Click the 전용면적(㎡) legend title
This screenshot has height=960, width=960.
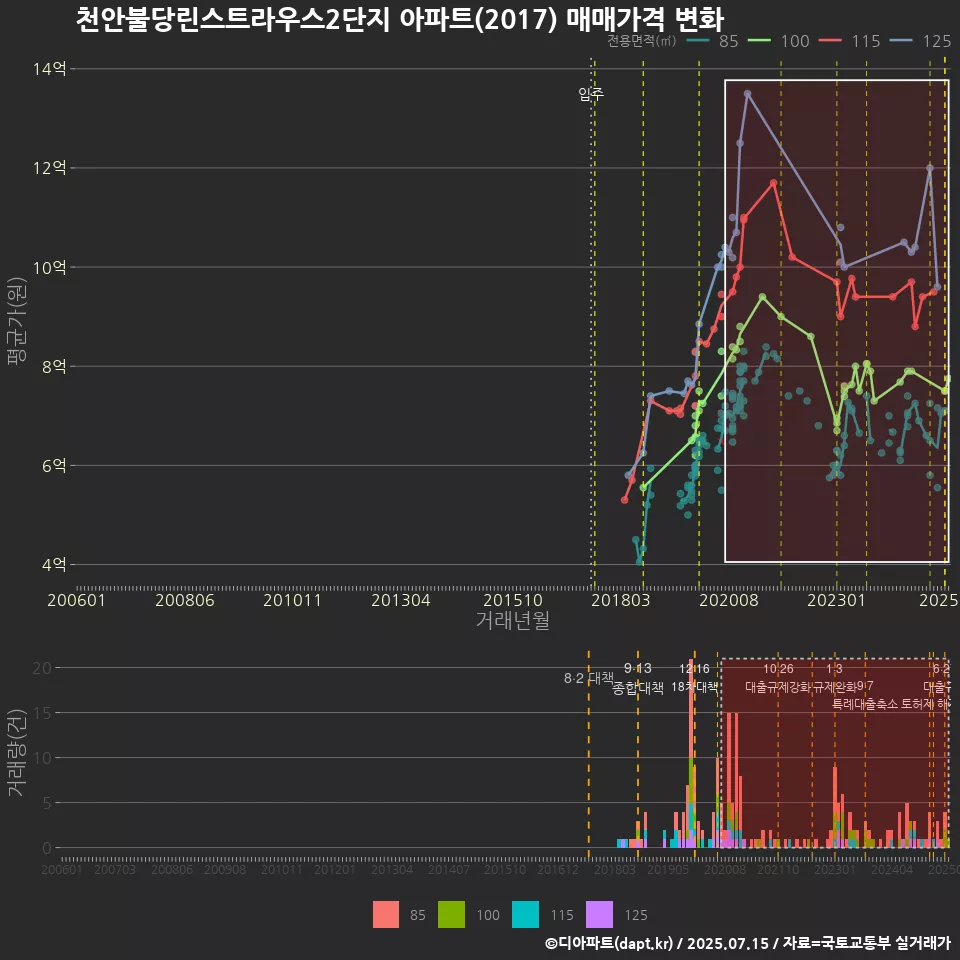click(x=642, y=41)
